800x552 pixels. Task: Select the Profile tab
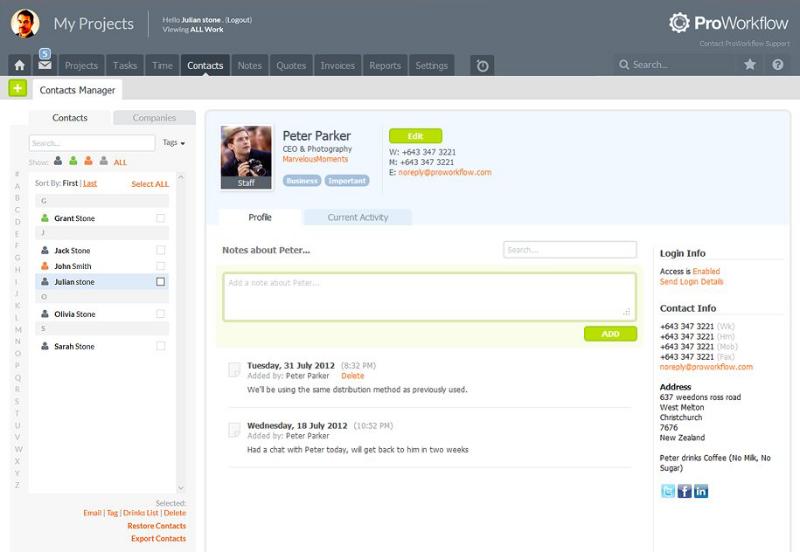coord(260,217)
